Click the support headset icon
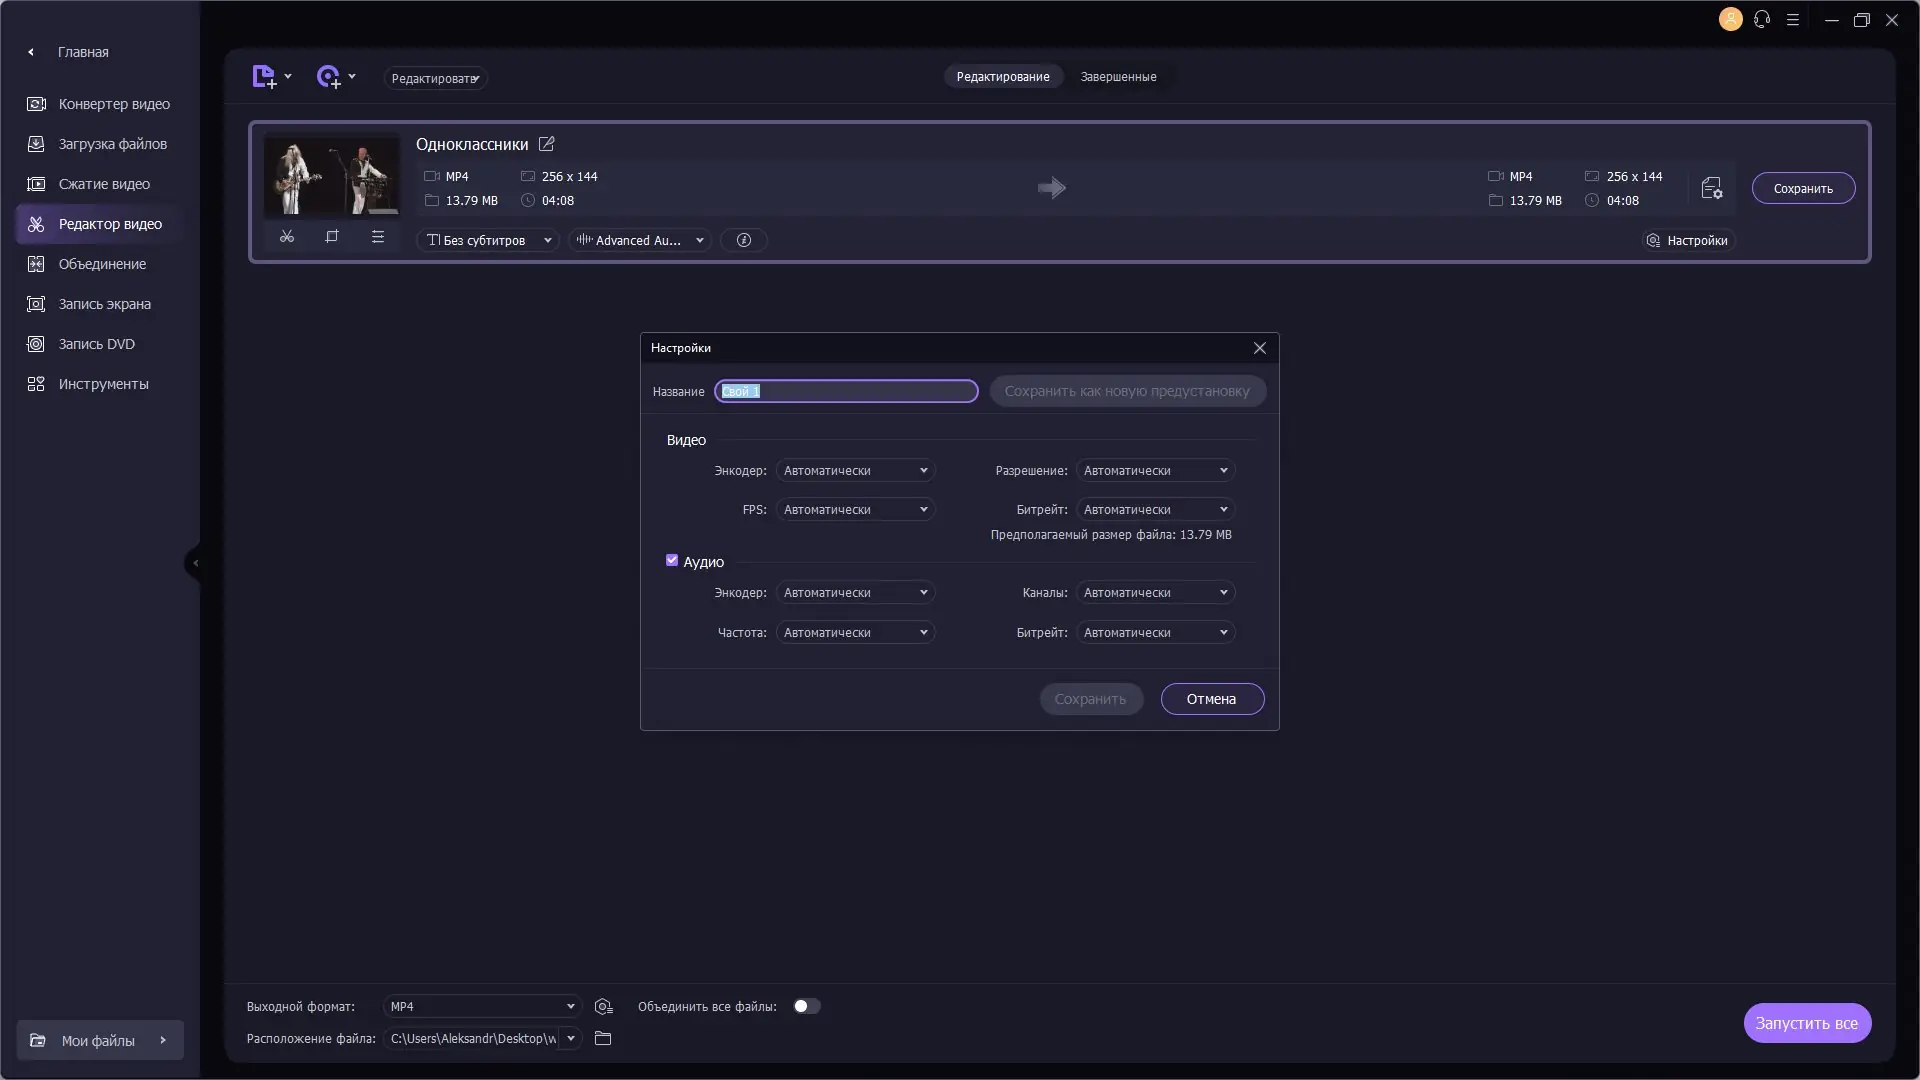This screenshot has height=1080, width=1920. [1762, 19]
